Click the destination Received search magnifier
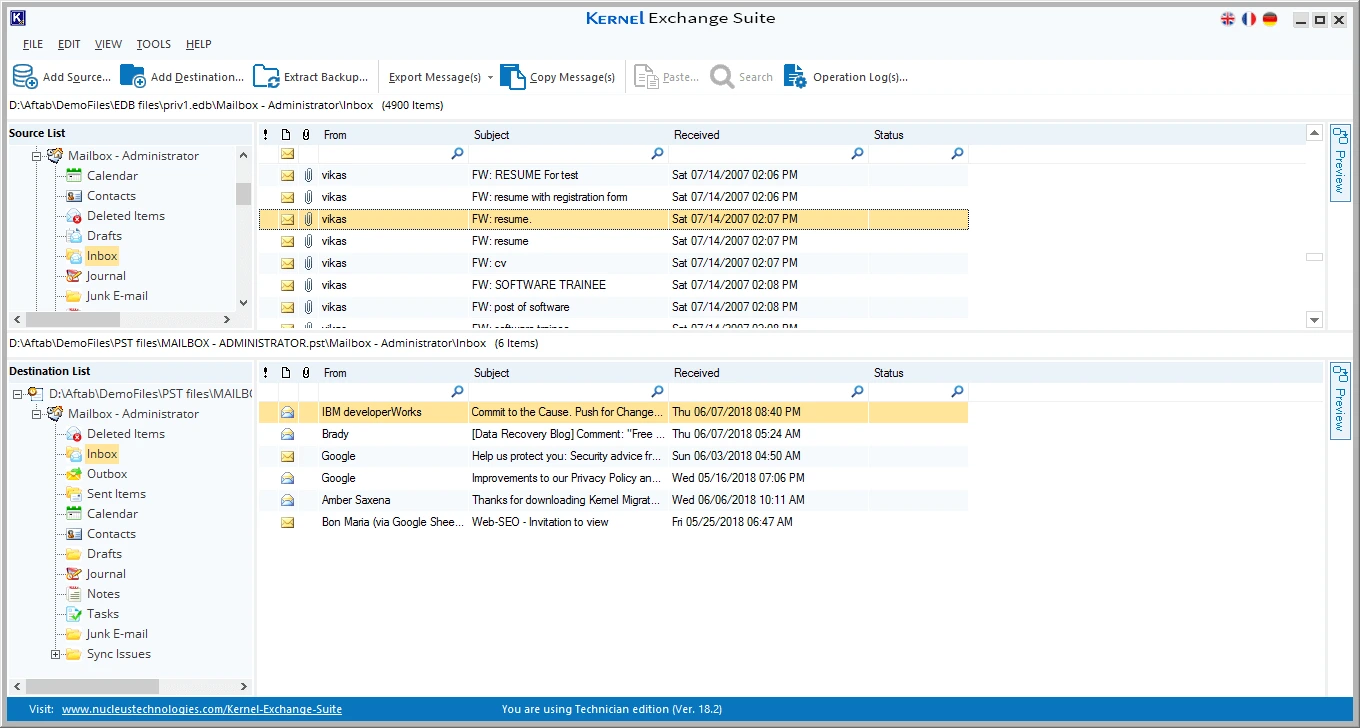 click(x=858, y=392)
